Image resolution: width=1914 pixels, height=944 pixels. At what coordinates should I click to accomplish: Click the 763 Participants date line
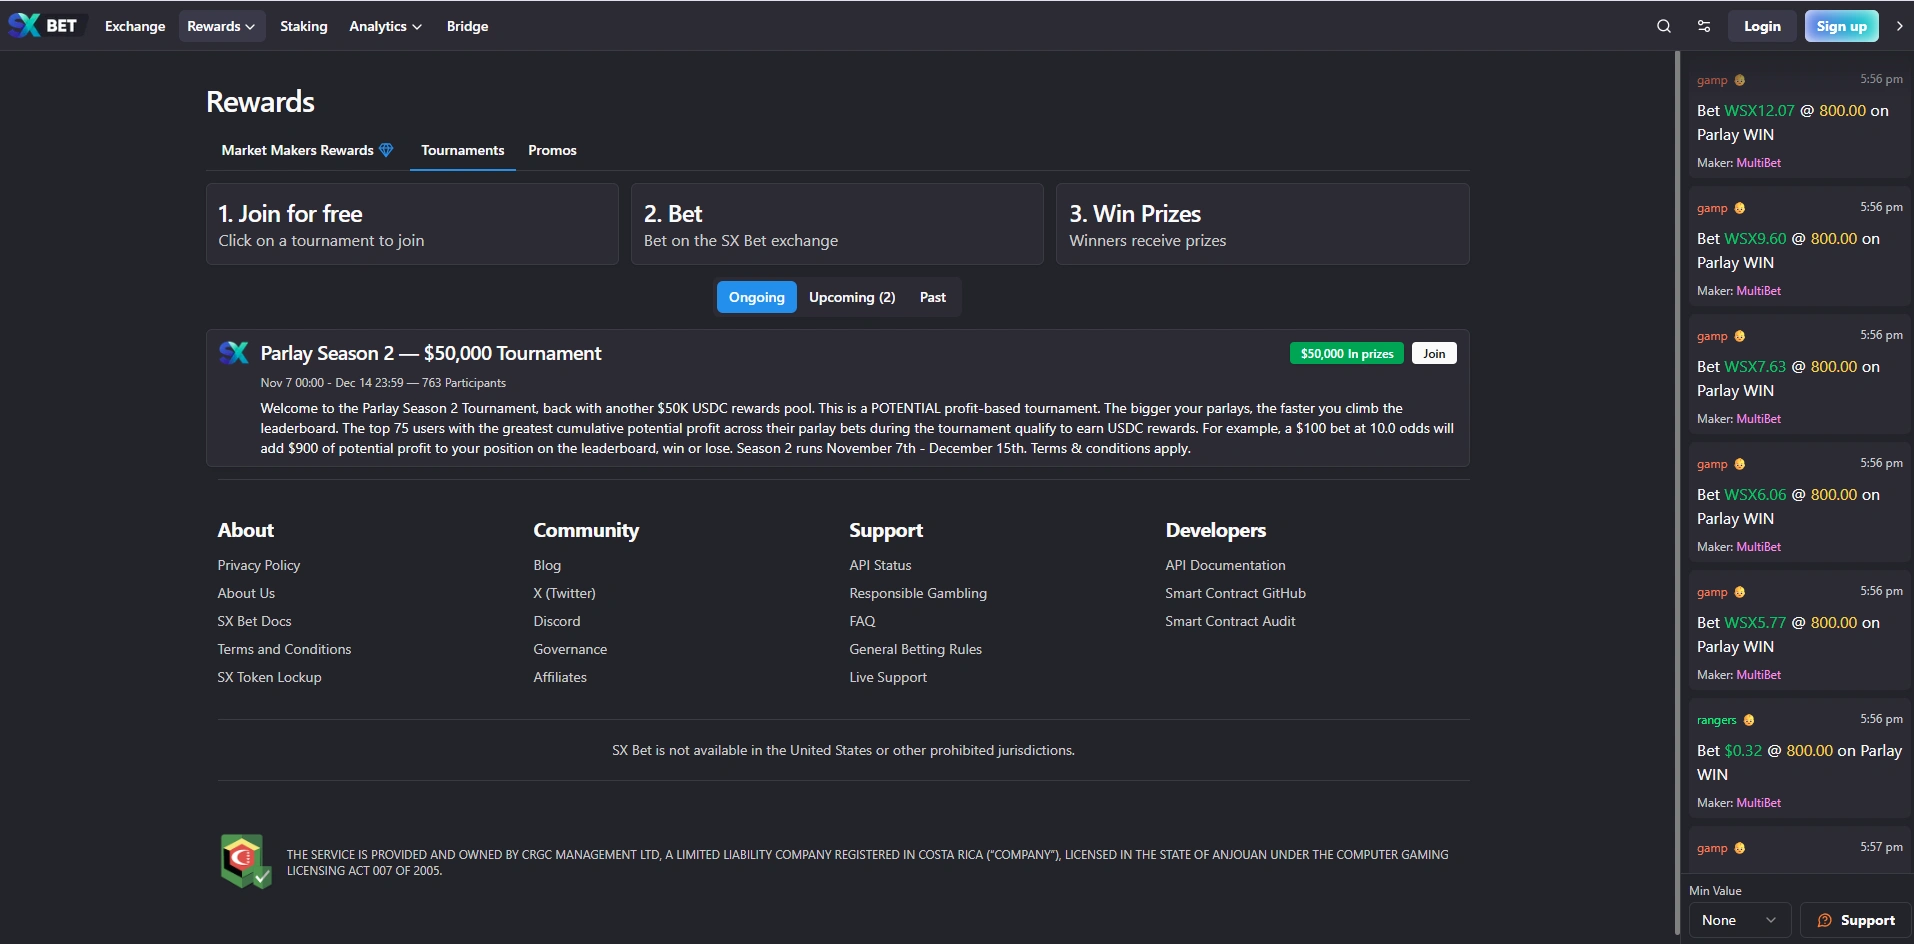click(x=383, y=383)
